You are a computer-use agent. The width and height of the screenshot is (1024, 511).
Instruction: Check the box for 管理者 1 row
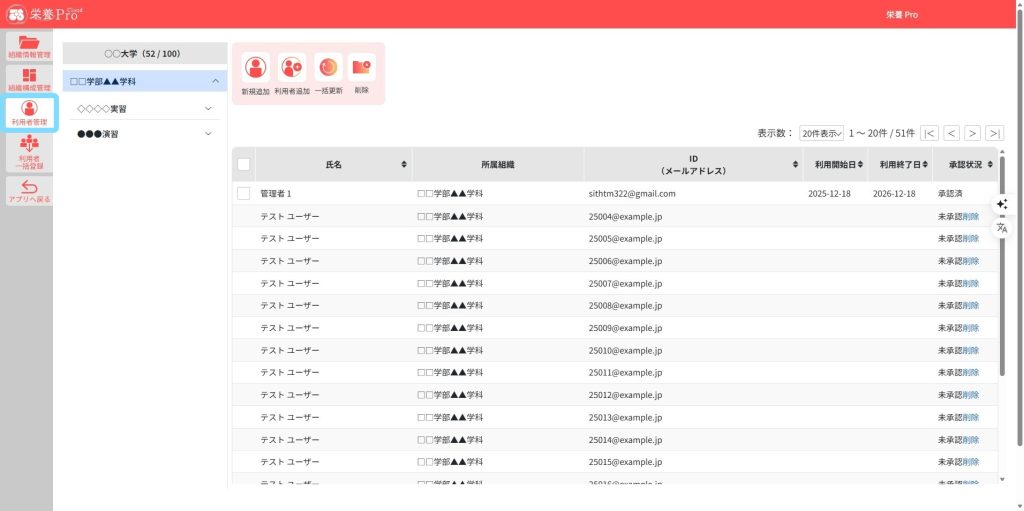click(x=243, y=193)
